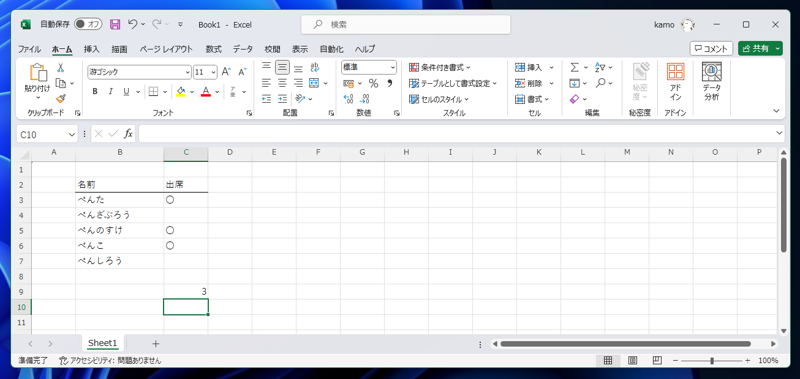This screenshot has height=379, width=800.
Task: Toggle Align Left horizontal alignment
Action: coord(266,83)
